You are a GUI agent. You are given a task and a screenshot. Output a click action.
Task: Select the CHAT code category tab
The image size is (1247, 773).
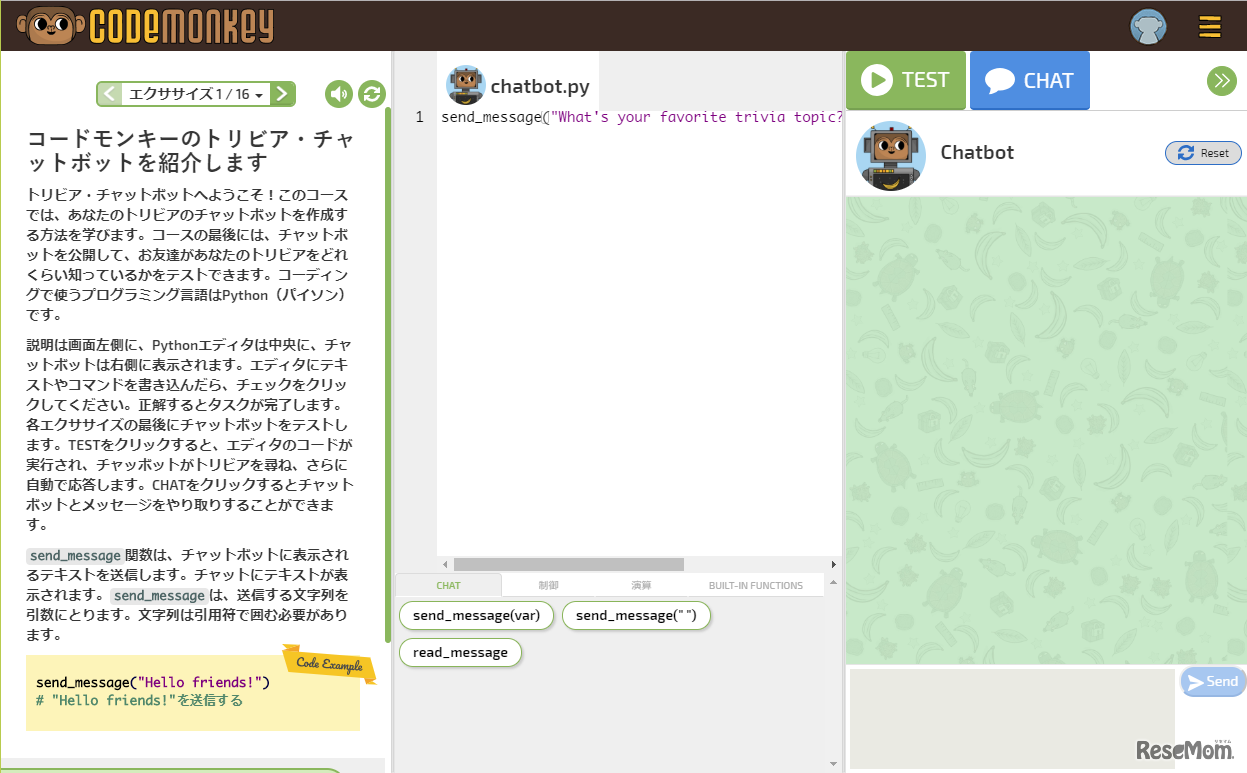coord(449,585)
